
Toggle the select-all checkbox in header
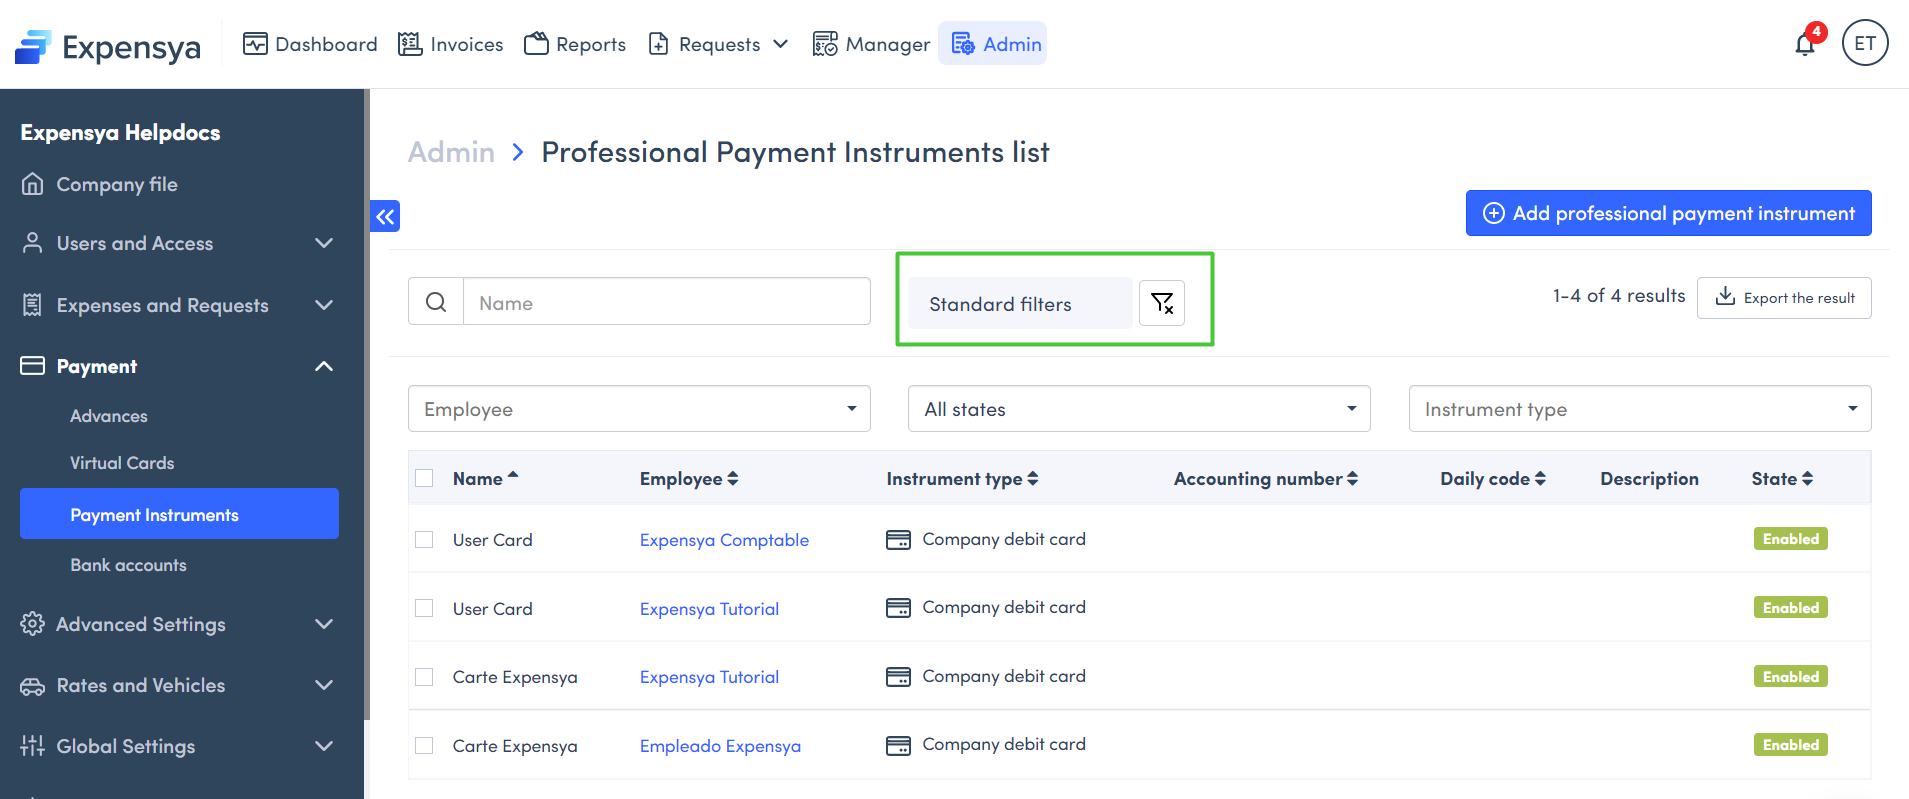point(424,478)
